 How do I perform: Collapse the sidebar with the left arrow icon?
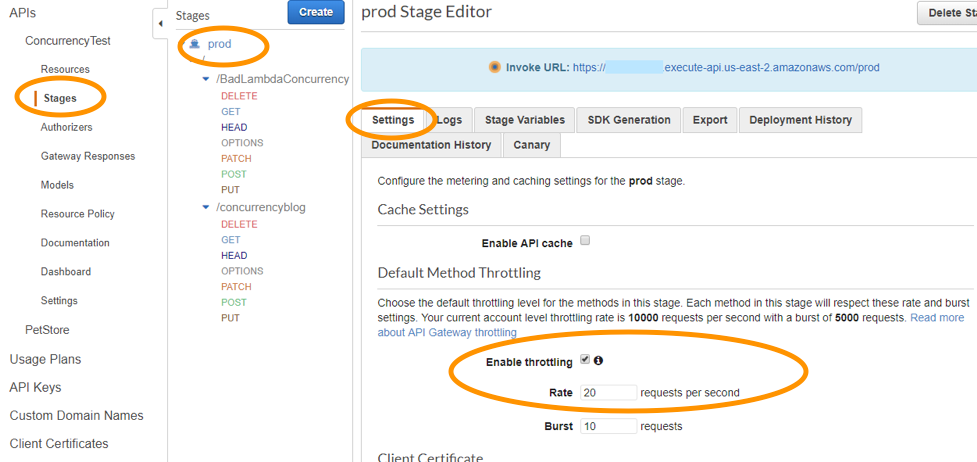(x=160, y=24)
